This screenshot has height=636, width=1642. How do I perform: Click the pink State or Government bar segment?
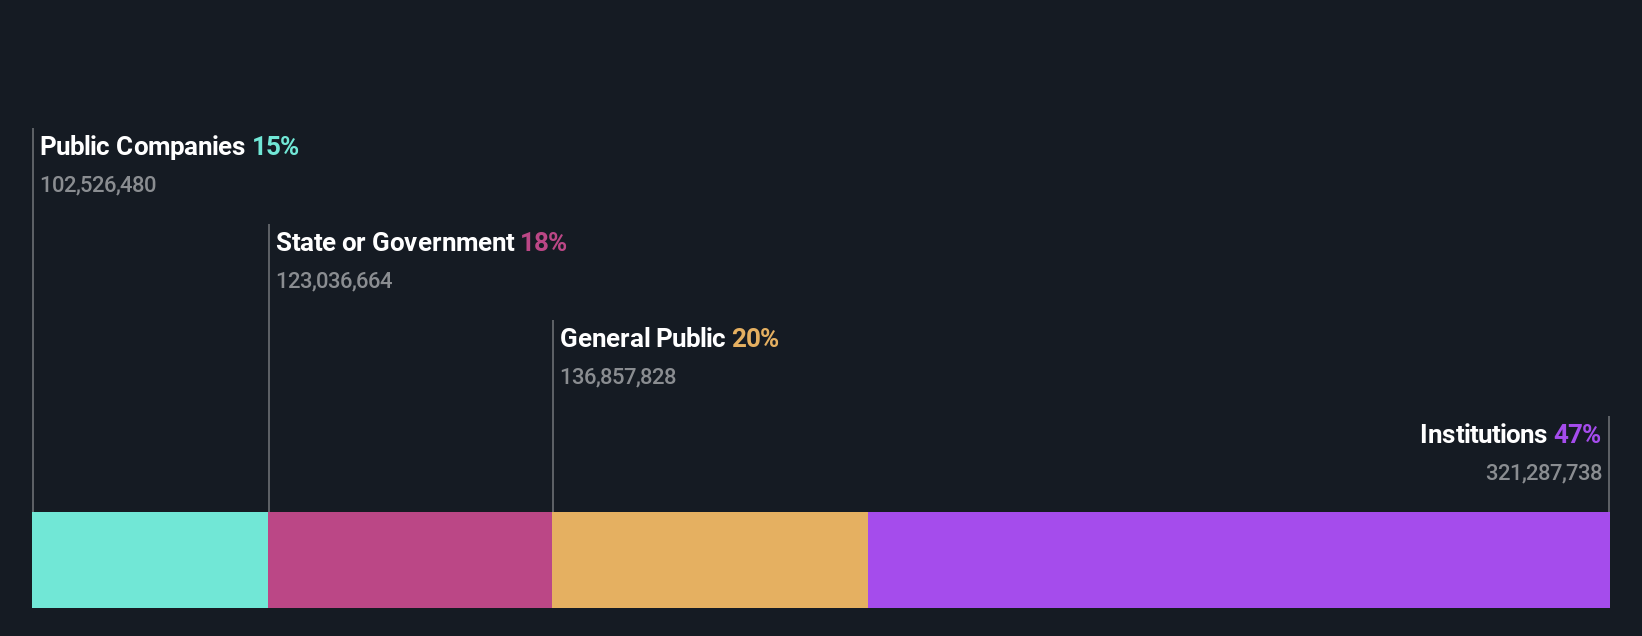point(410,560)
